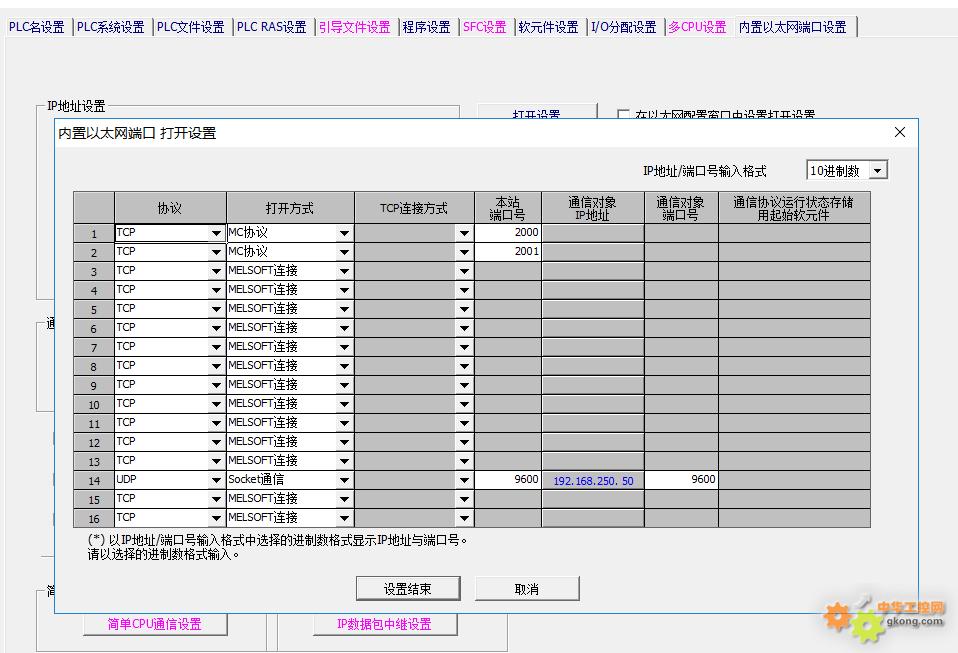Expand protocol dropdown in row 1
Screen dimensions: 958x653
[x=216, y=233]
